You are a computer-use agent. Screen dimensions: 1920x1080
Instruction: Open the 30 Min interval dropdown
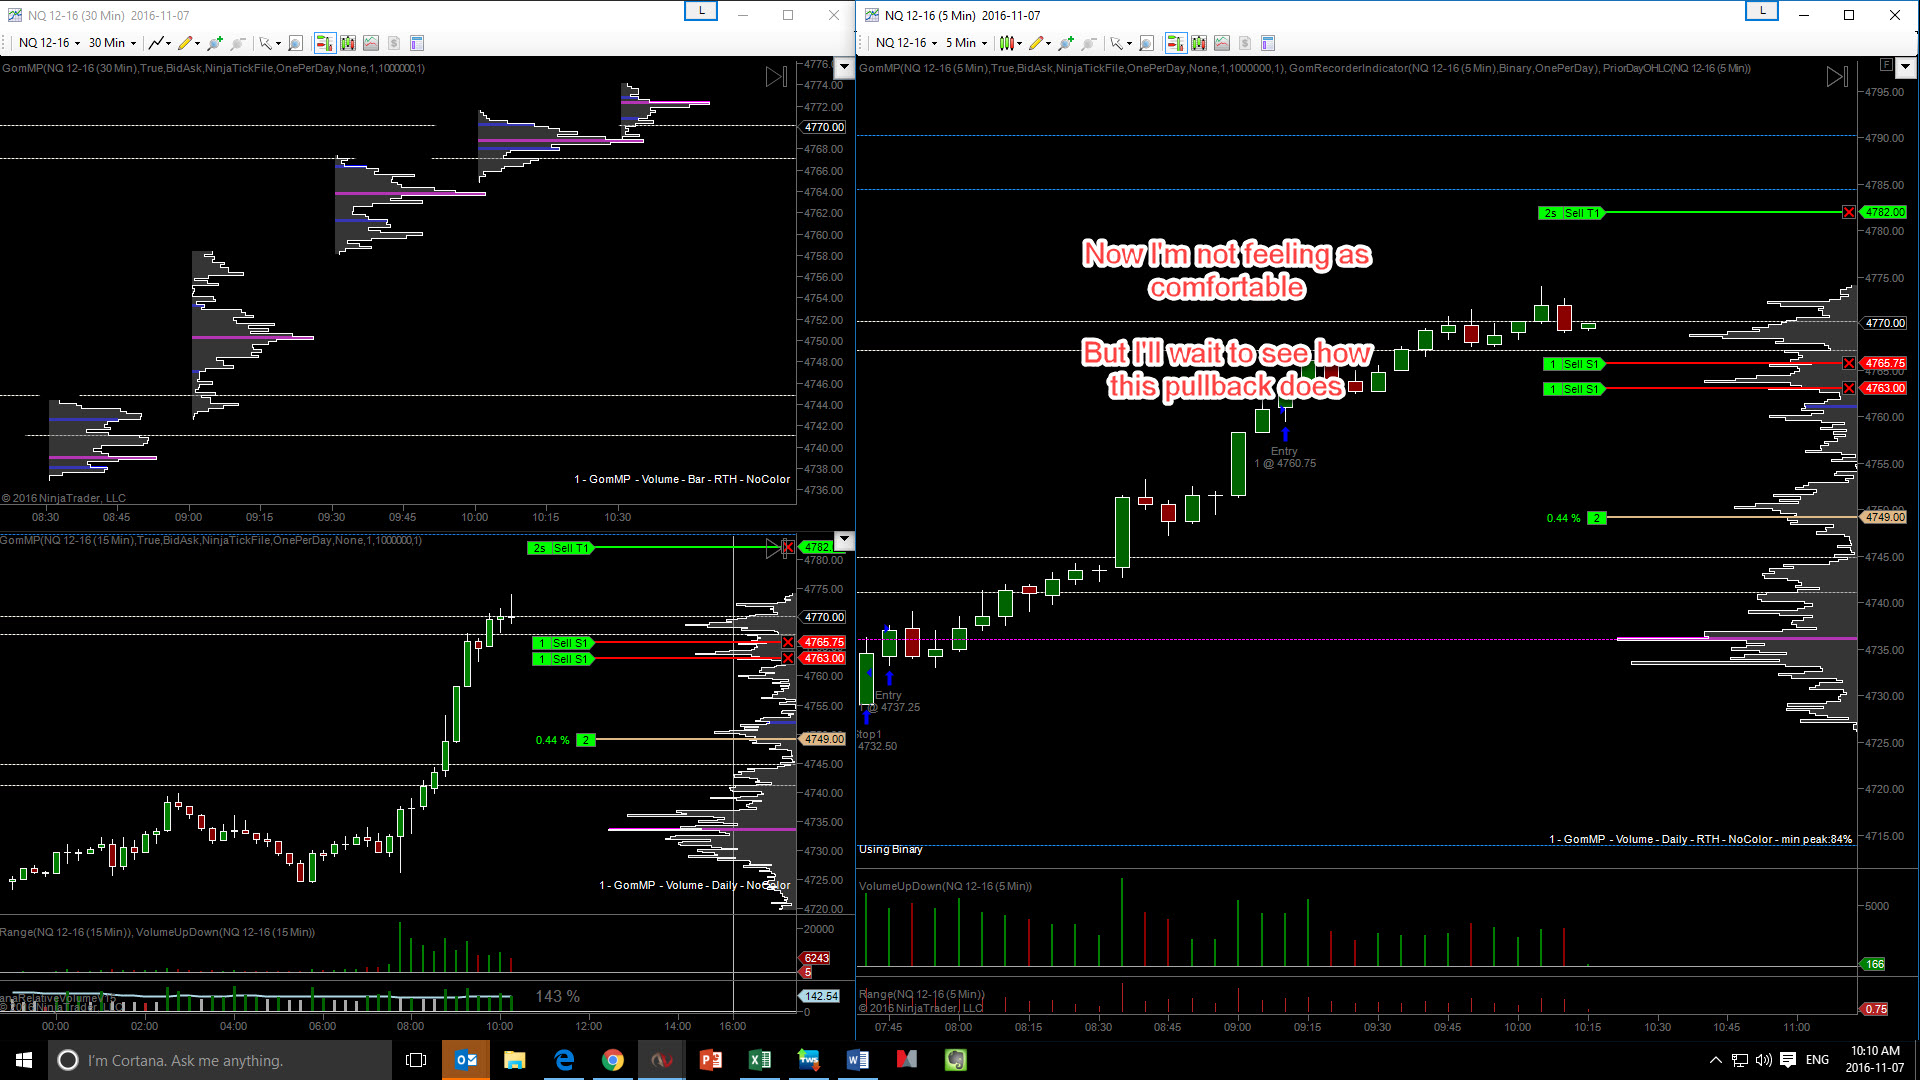click(x=112, y=43)
